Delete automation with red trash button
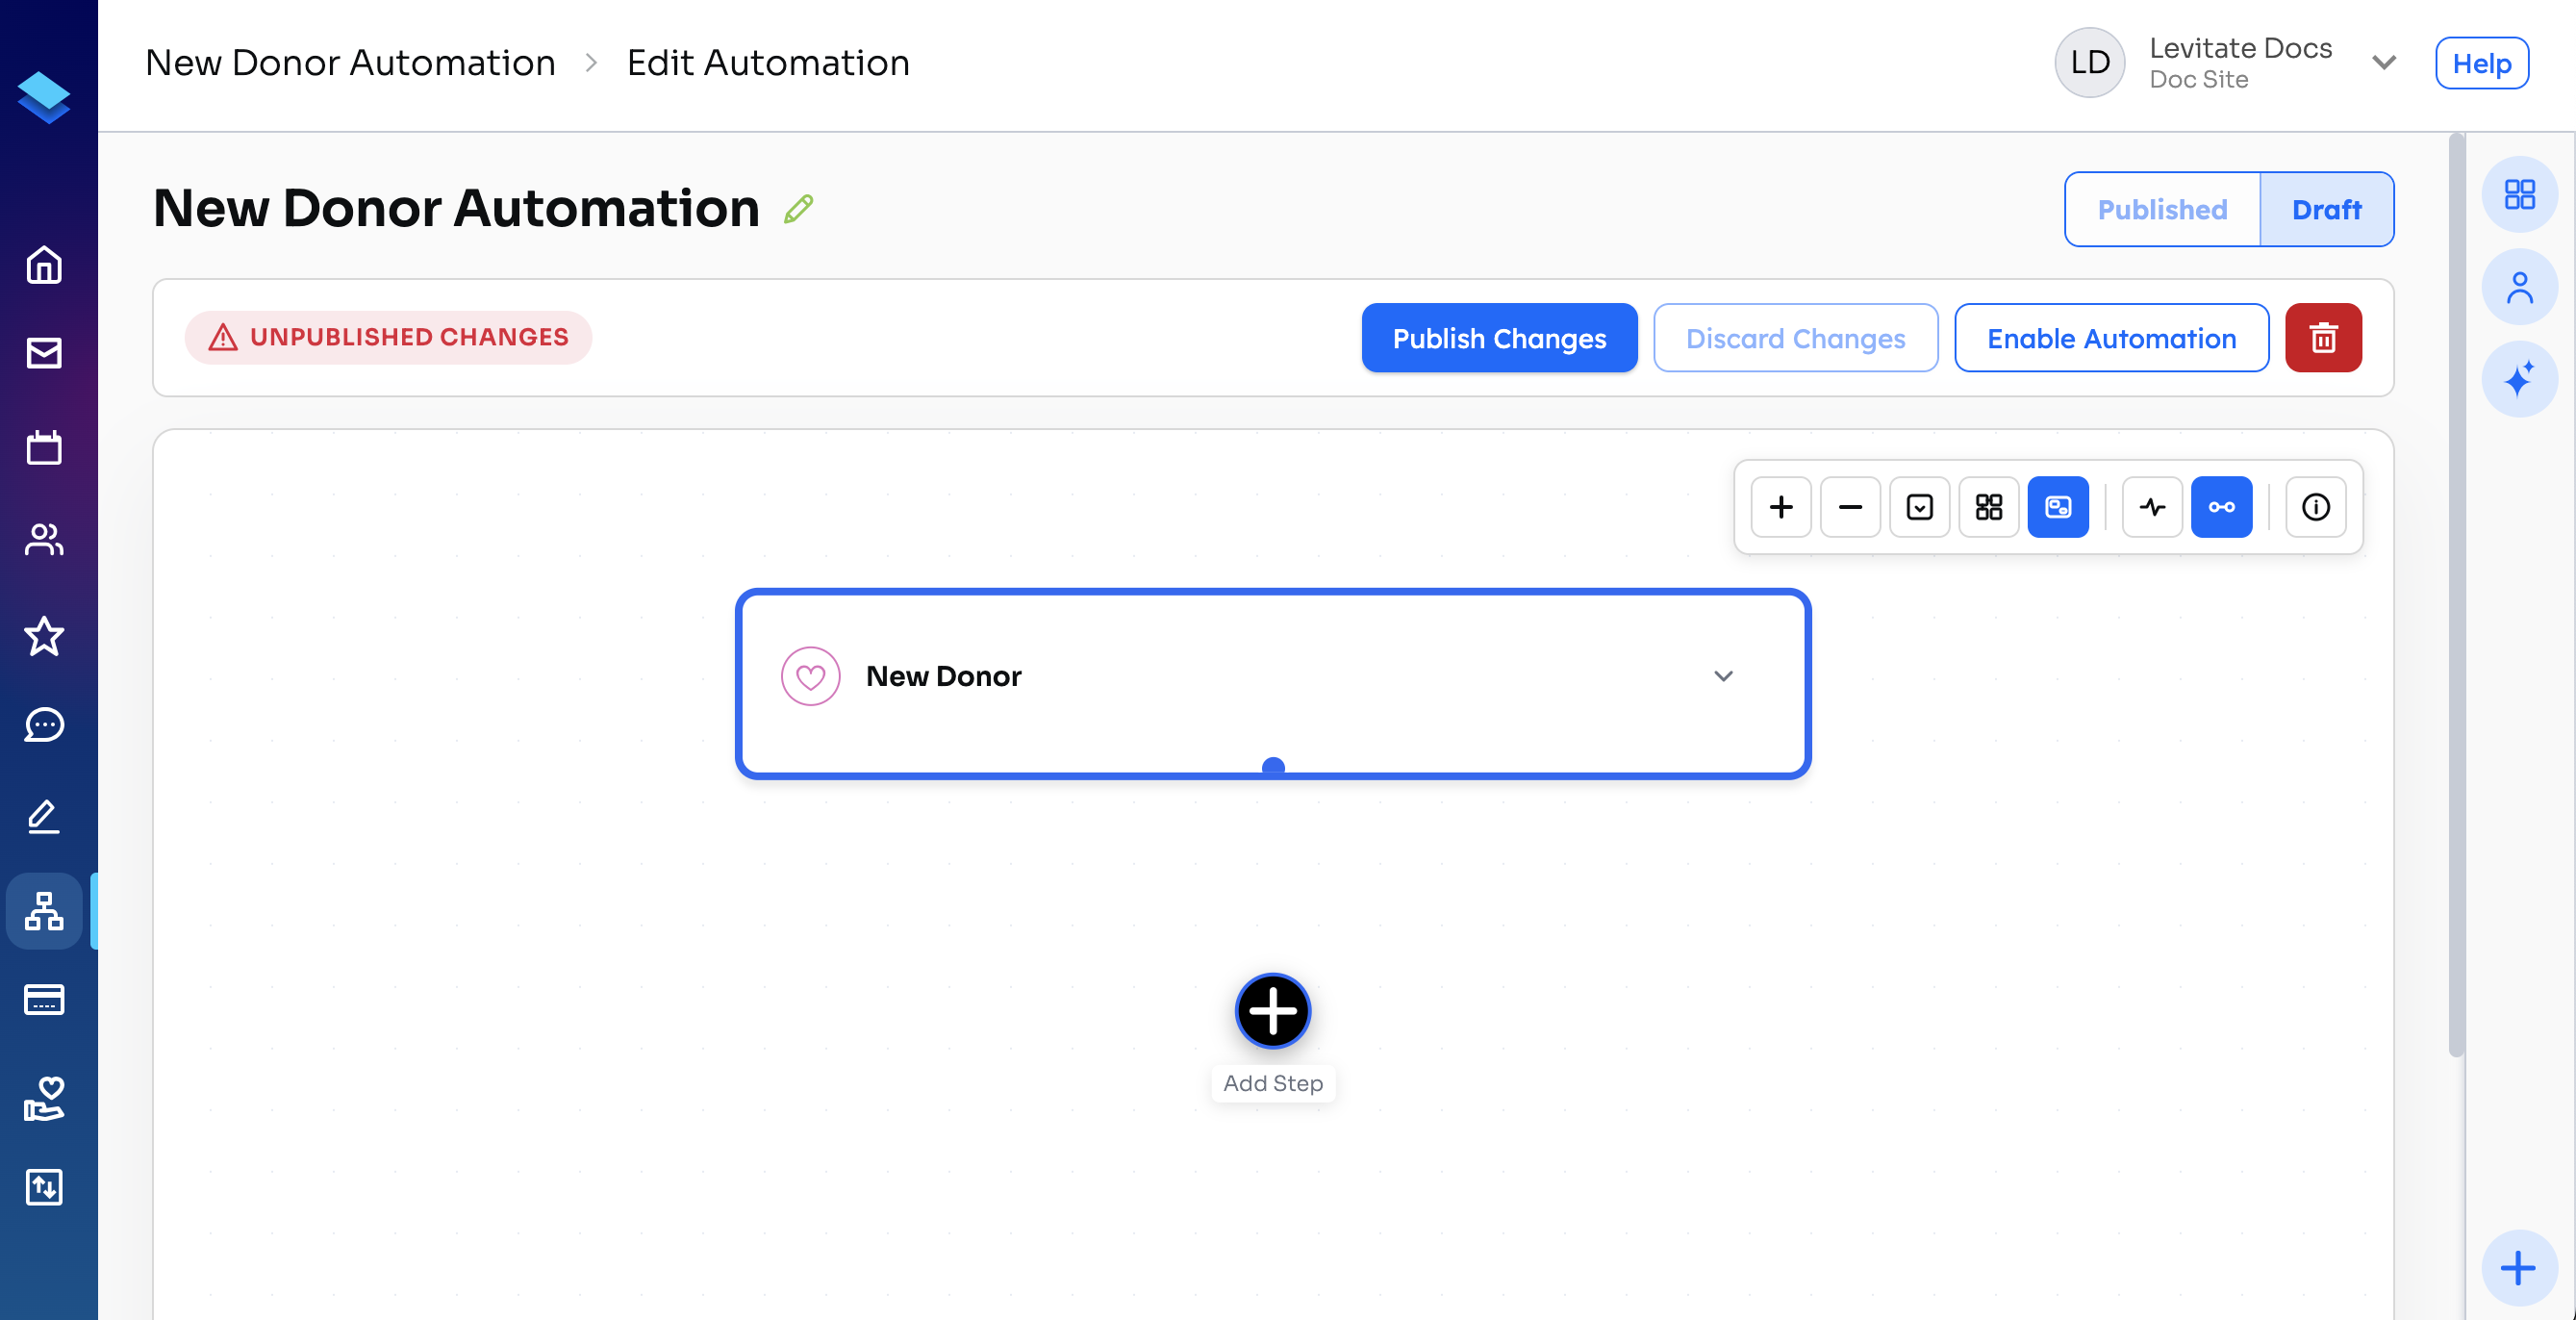The height and width of the screenshot is (1320, 2576). (x=2323, y=338)
